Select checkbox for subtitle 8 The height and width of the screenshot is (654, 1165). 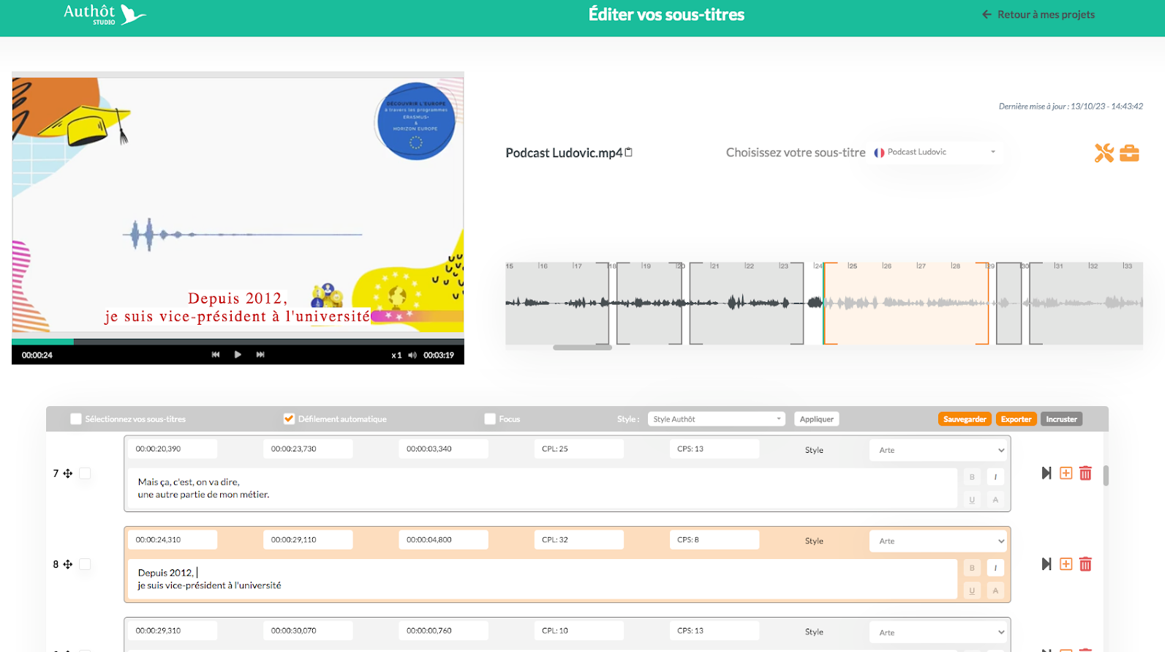coord(85,564)
